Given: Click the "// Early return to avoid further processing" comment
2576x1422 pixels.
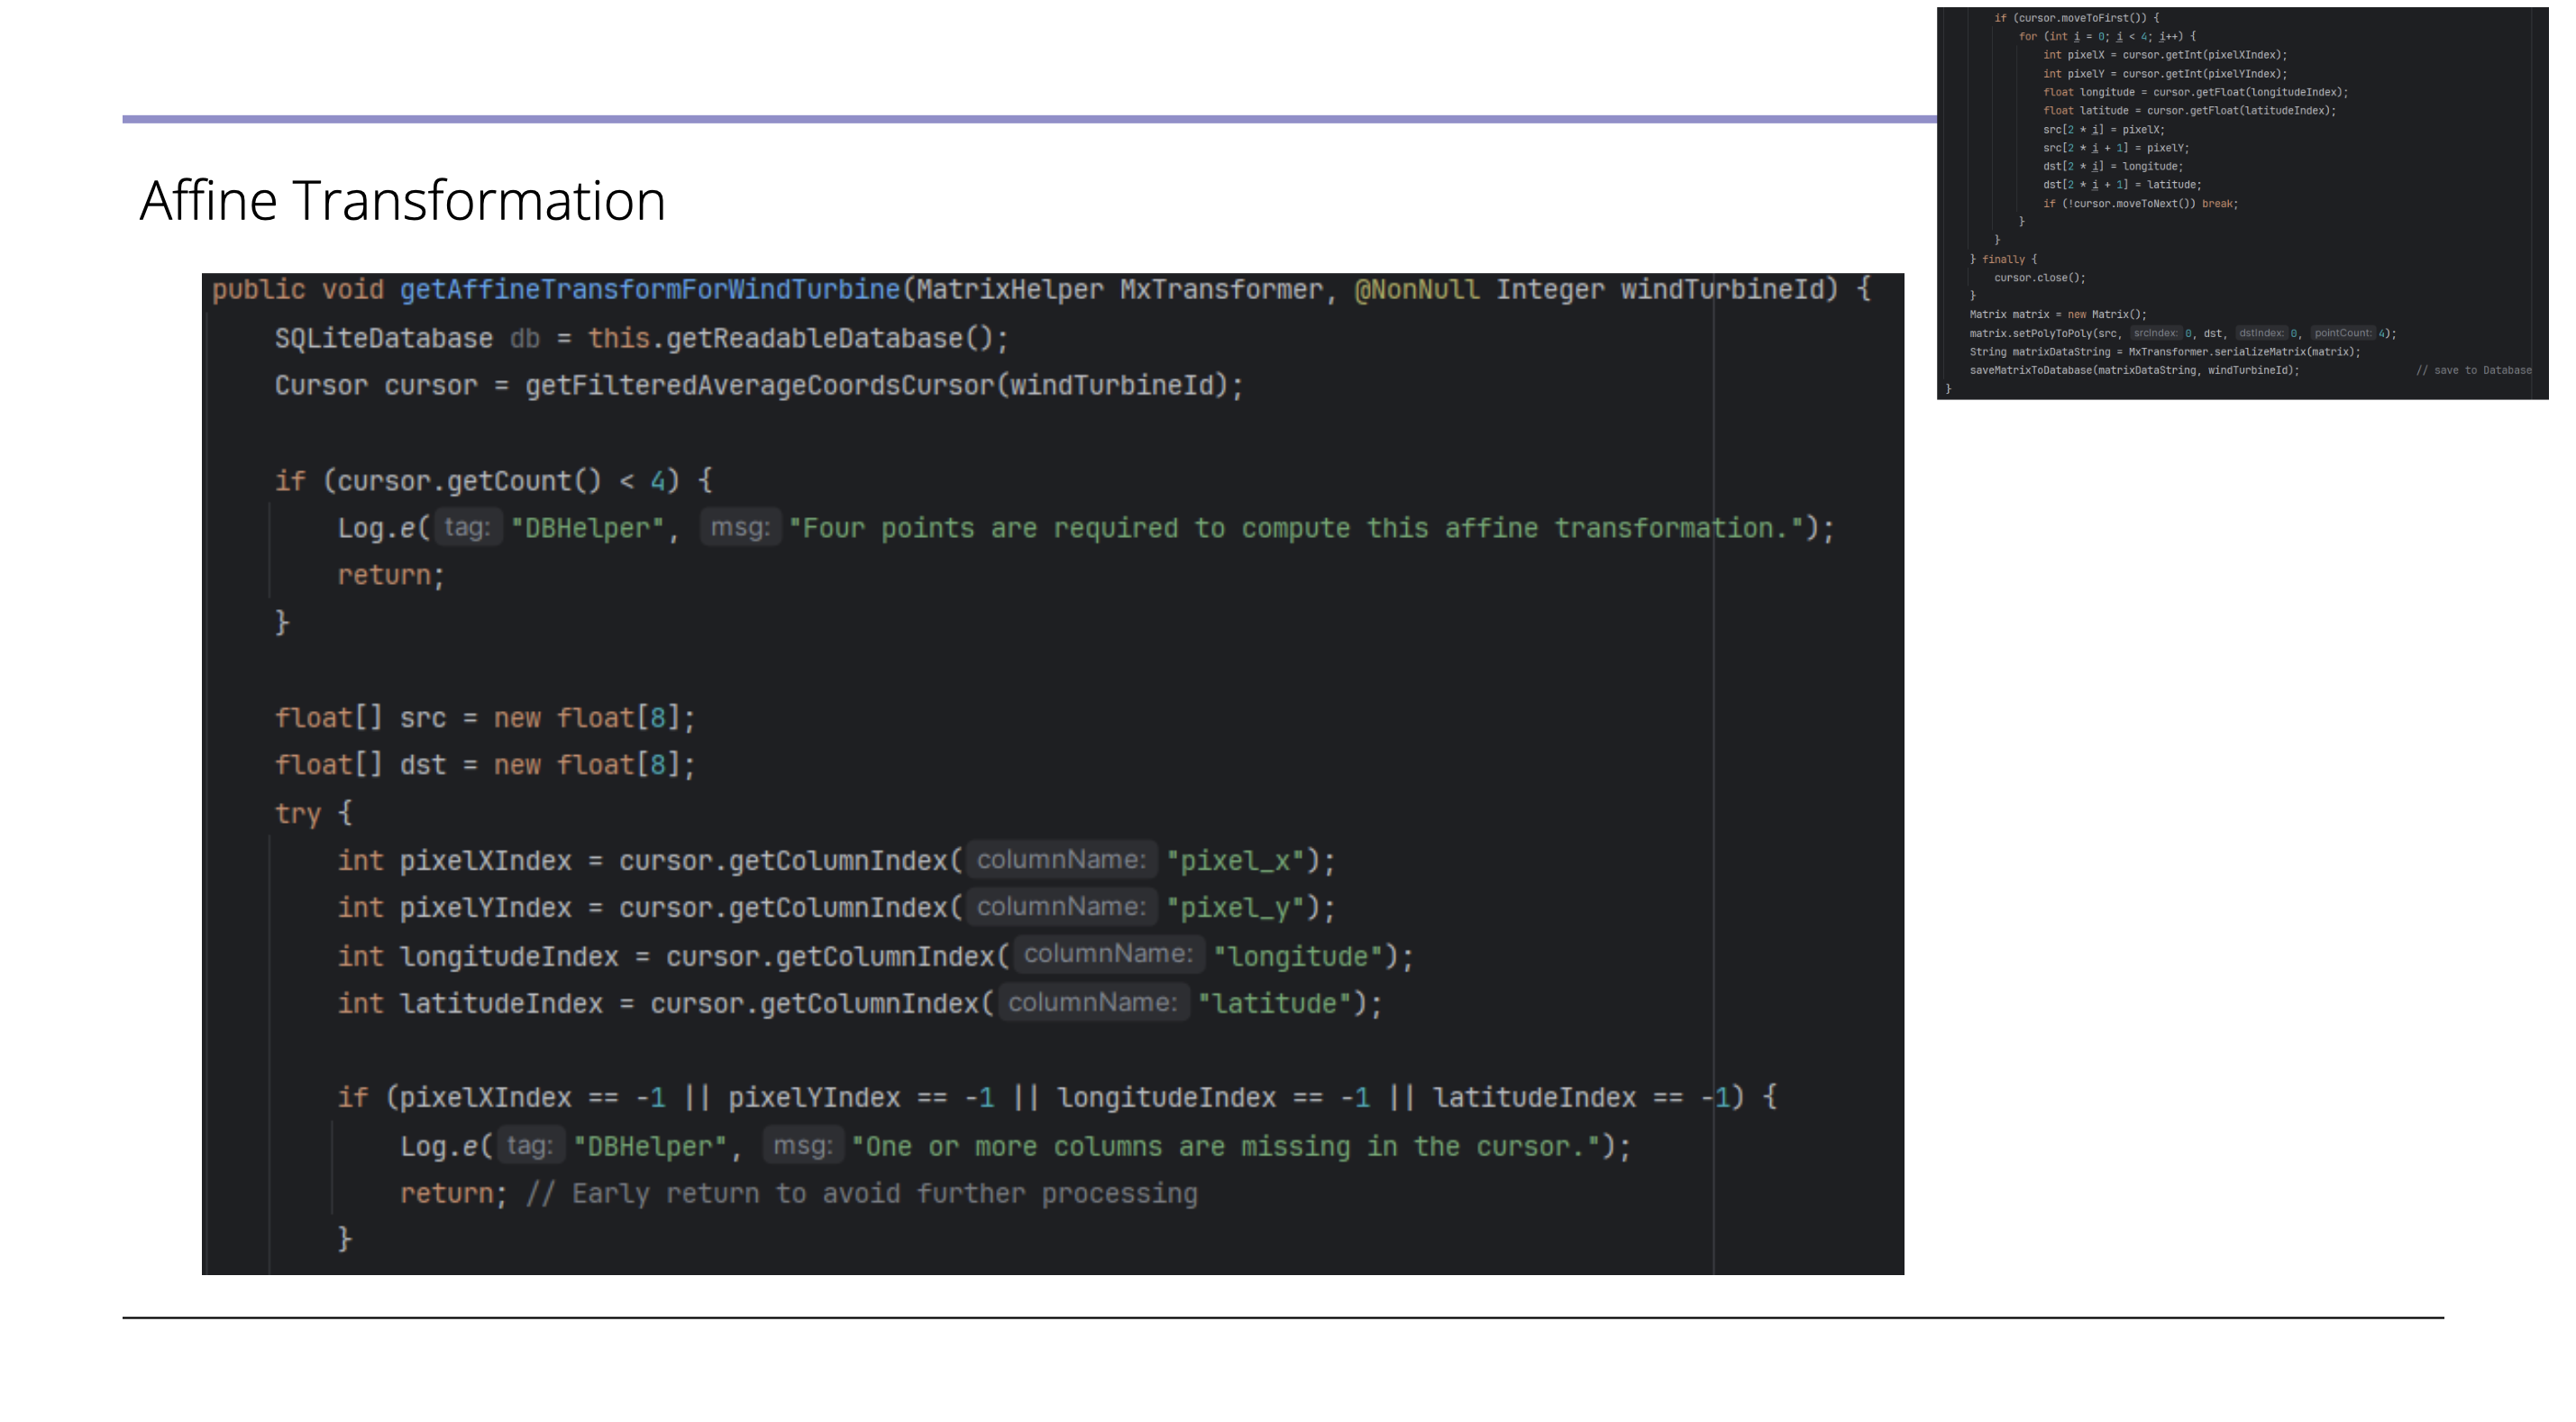Looking at the screenshot, I should point(861,1194).
